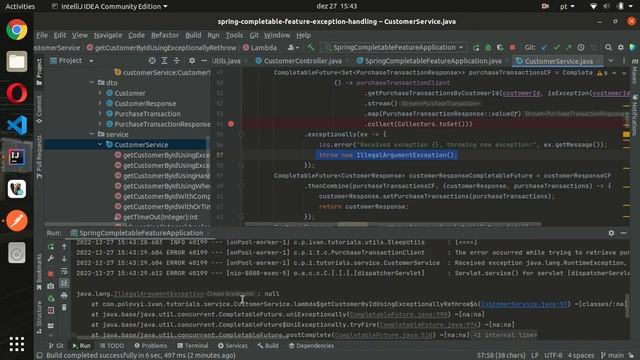Open the Git menu
This screenshot has width=640, height=360.
coord(254,35)
